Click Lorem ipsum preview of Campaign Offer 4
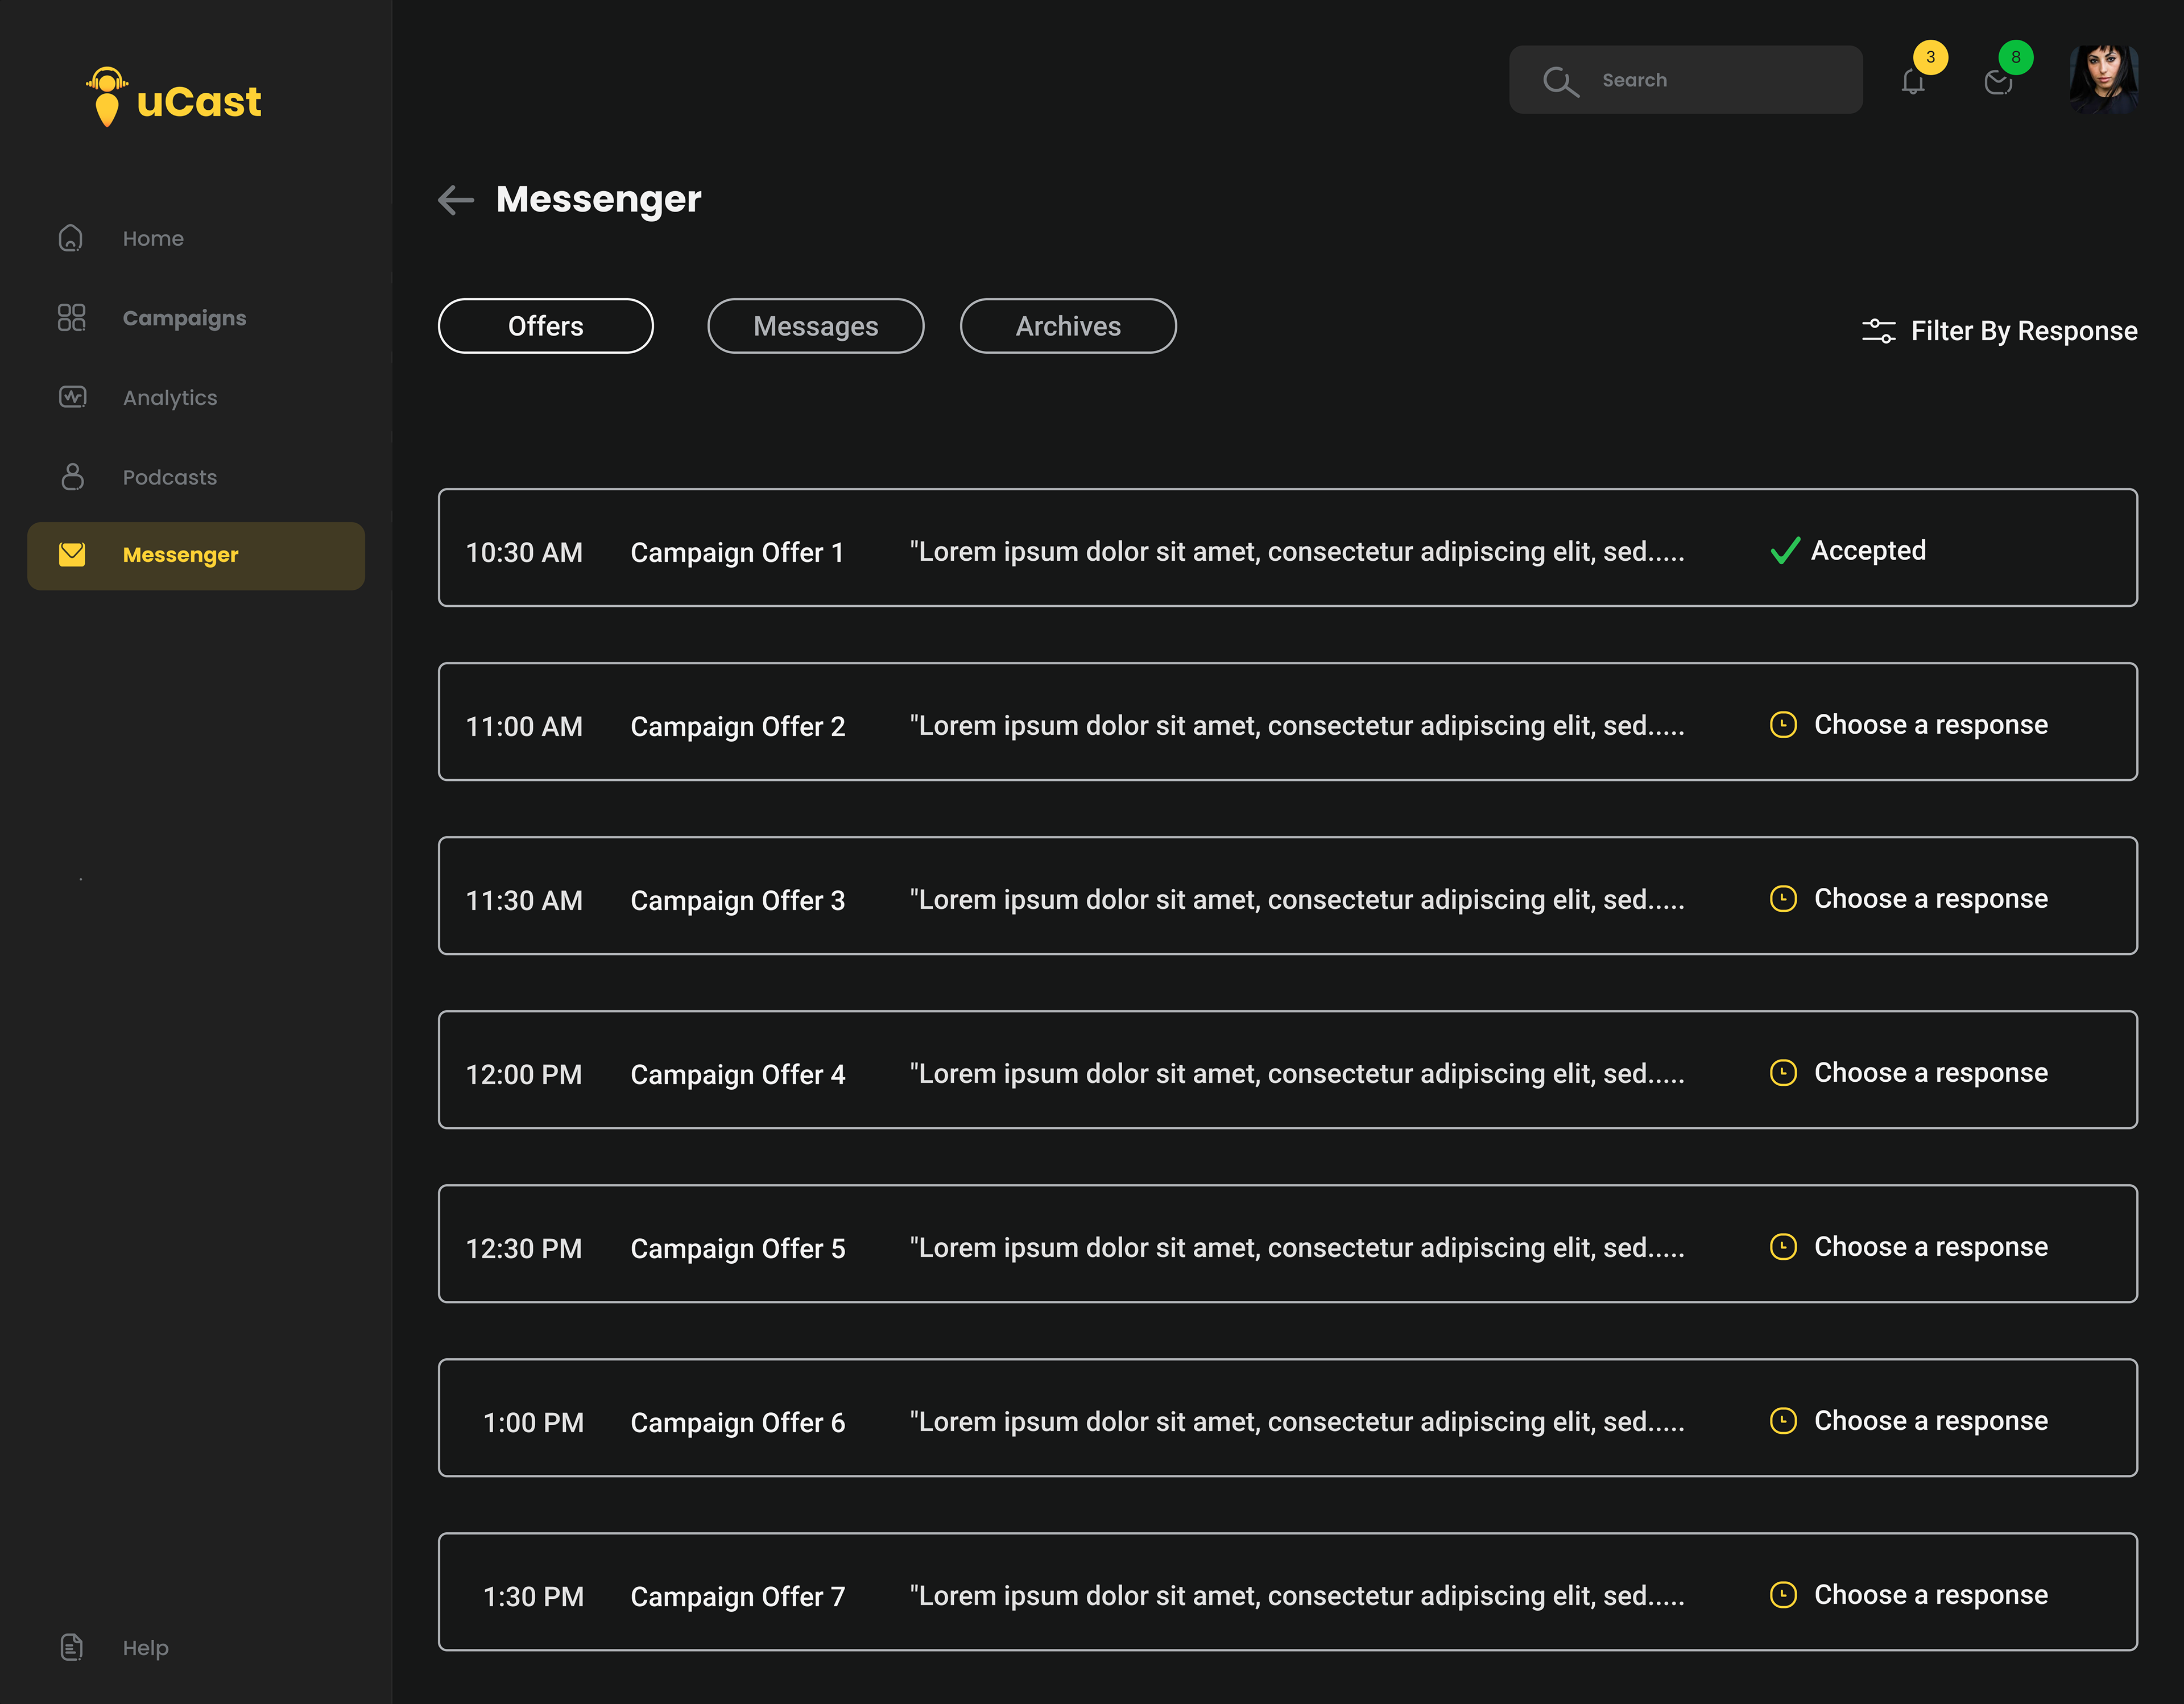Screen dimensions: 2184x1704 point(1297,1074)
